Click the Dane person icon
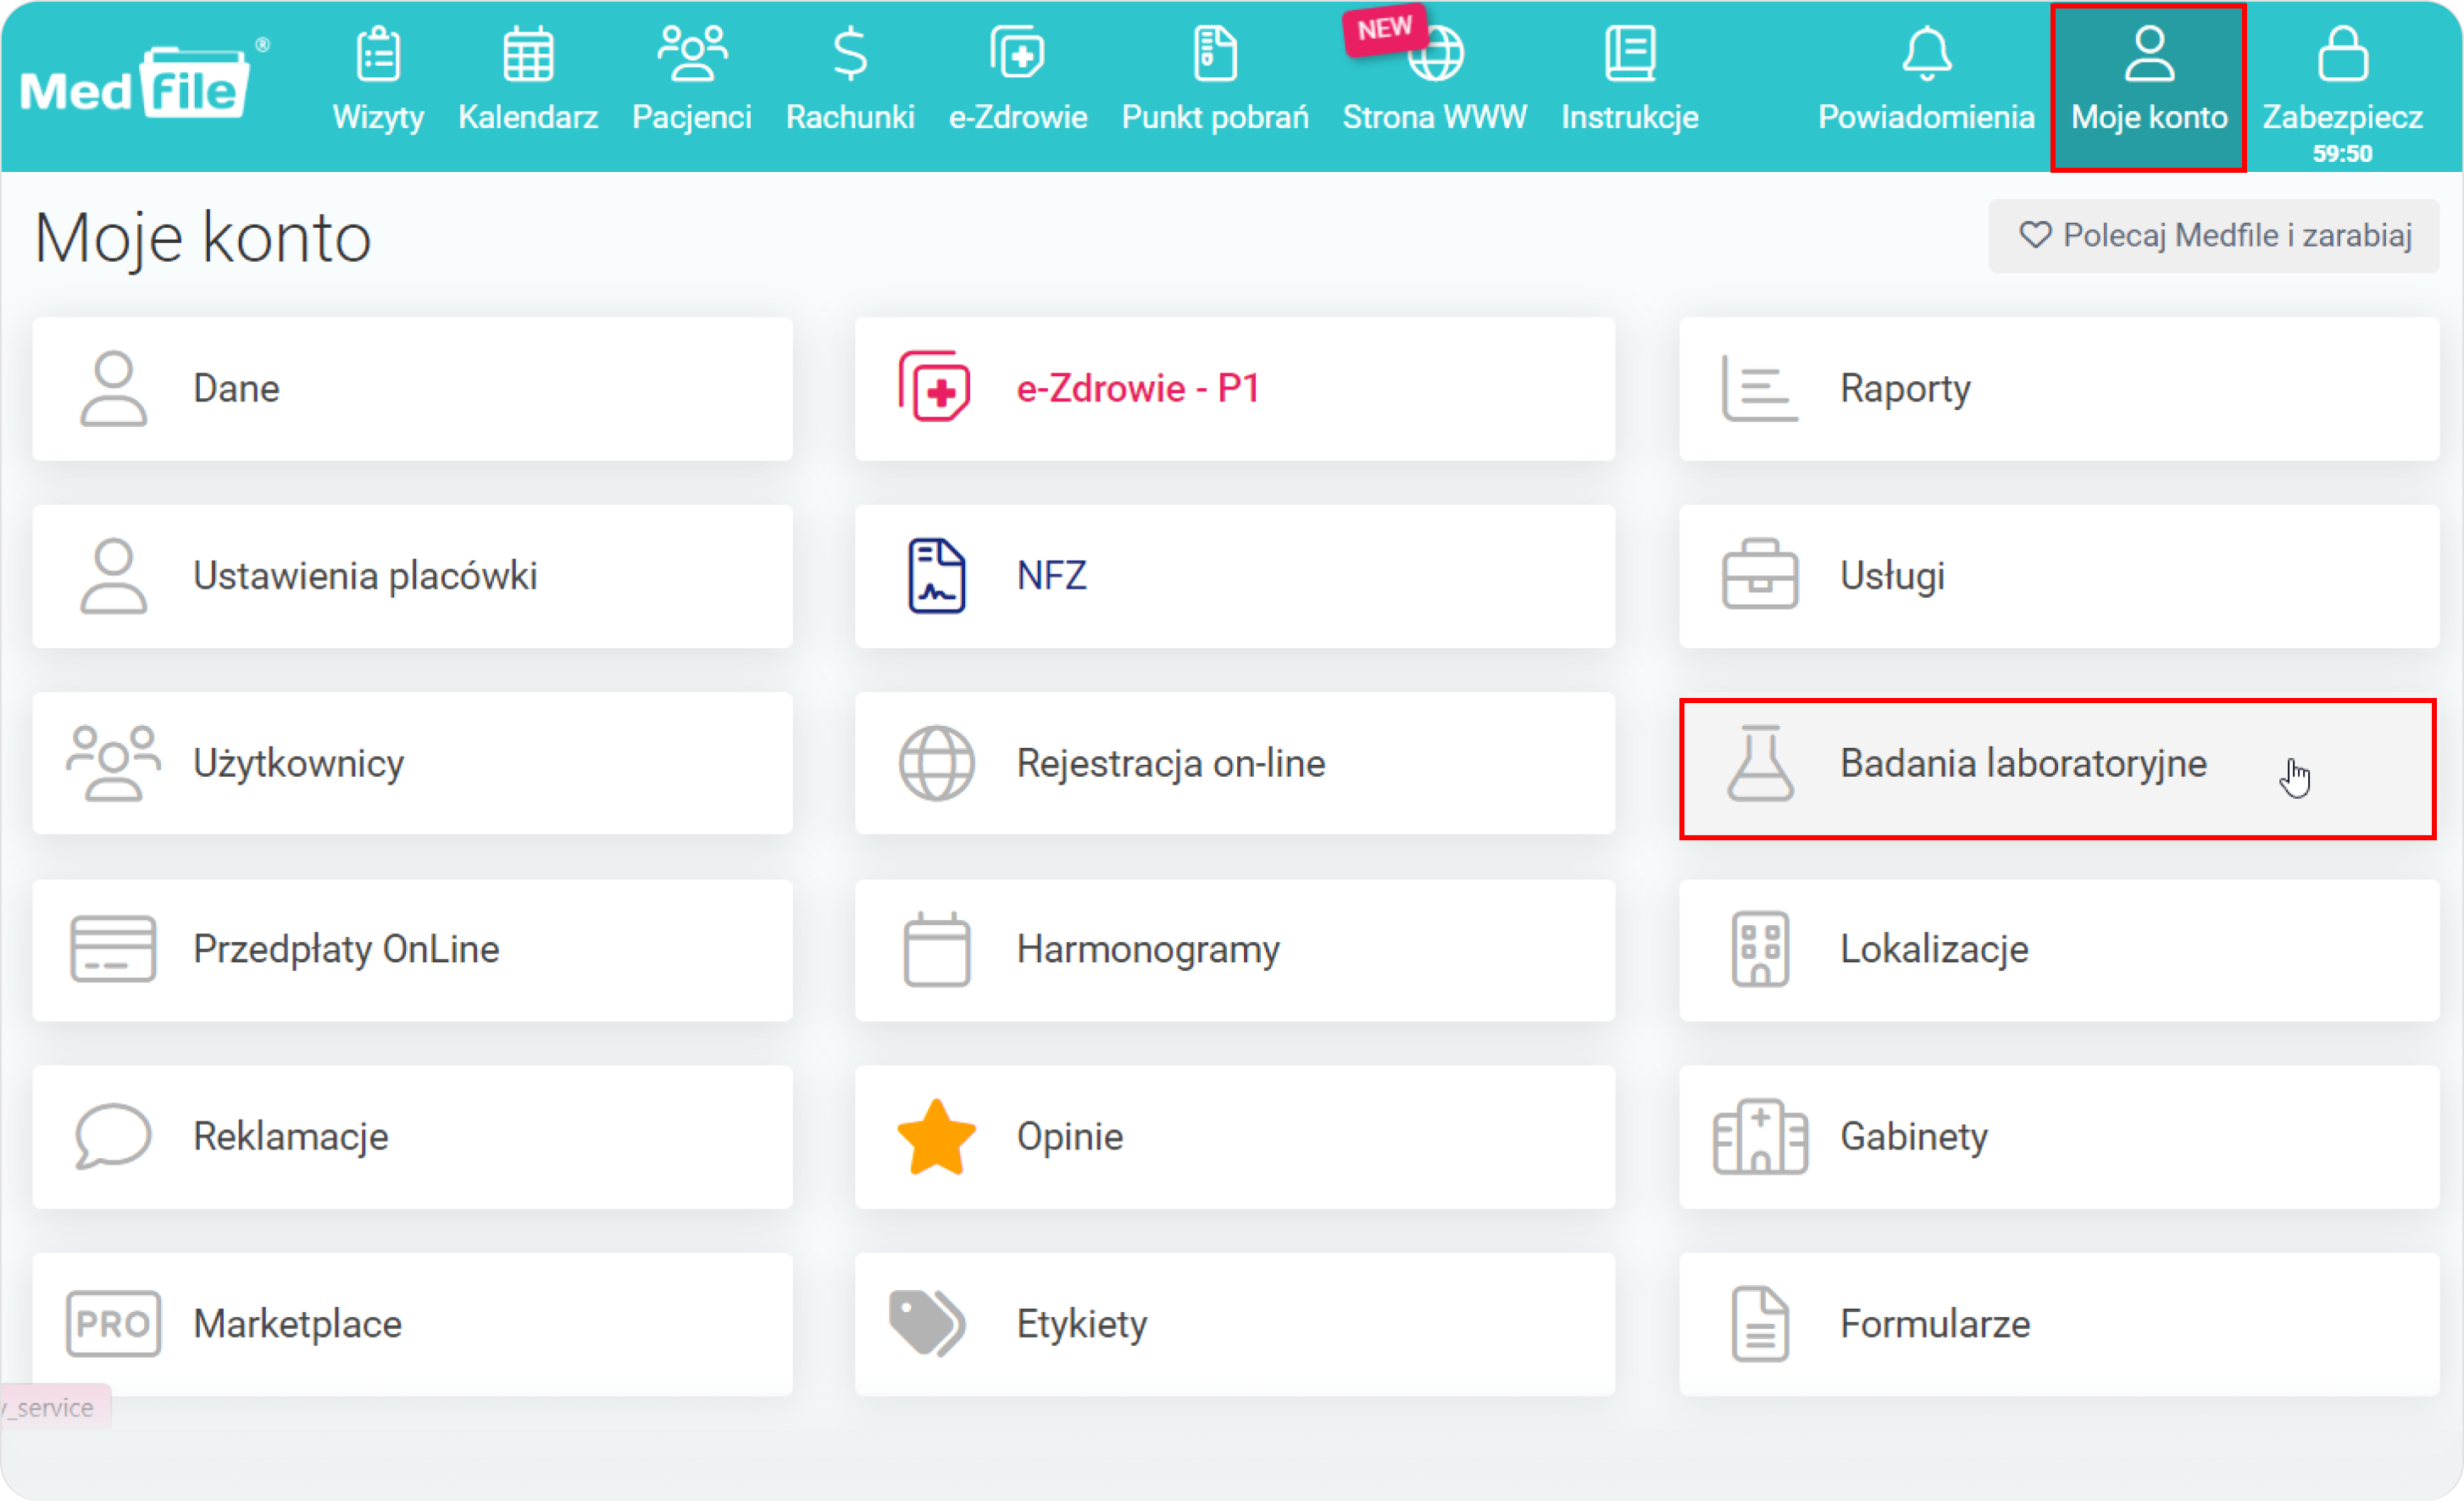The width and height of the screenshot is (2464, 1501). [113, 388]
